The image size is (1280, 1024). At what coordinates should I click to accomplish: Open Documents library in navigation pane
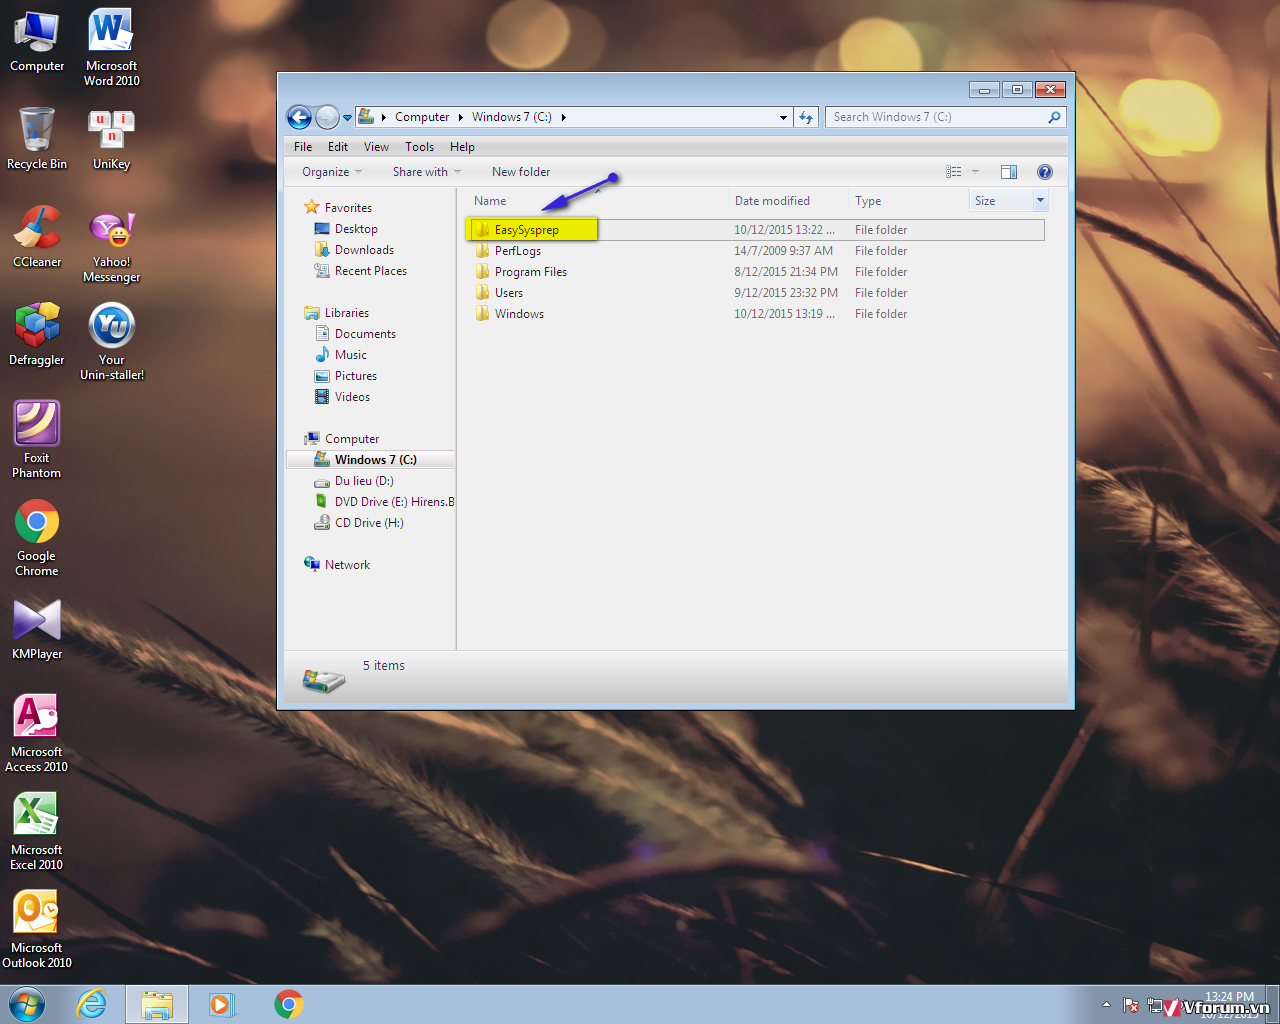coord(355,334)
